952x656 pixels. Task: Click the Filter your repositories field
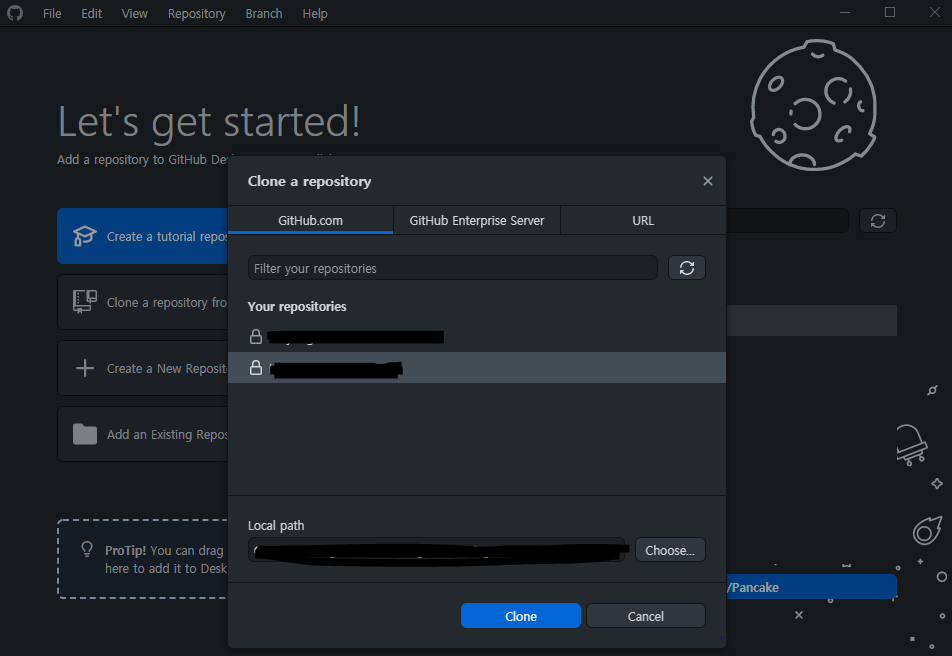(452, 268)
